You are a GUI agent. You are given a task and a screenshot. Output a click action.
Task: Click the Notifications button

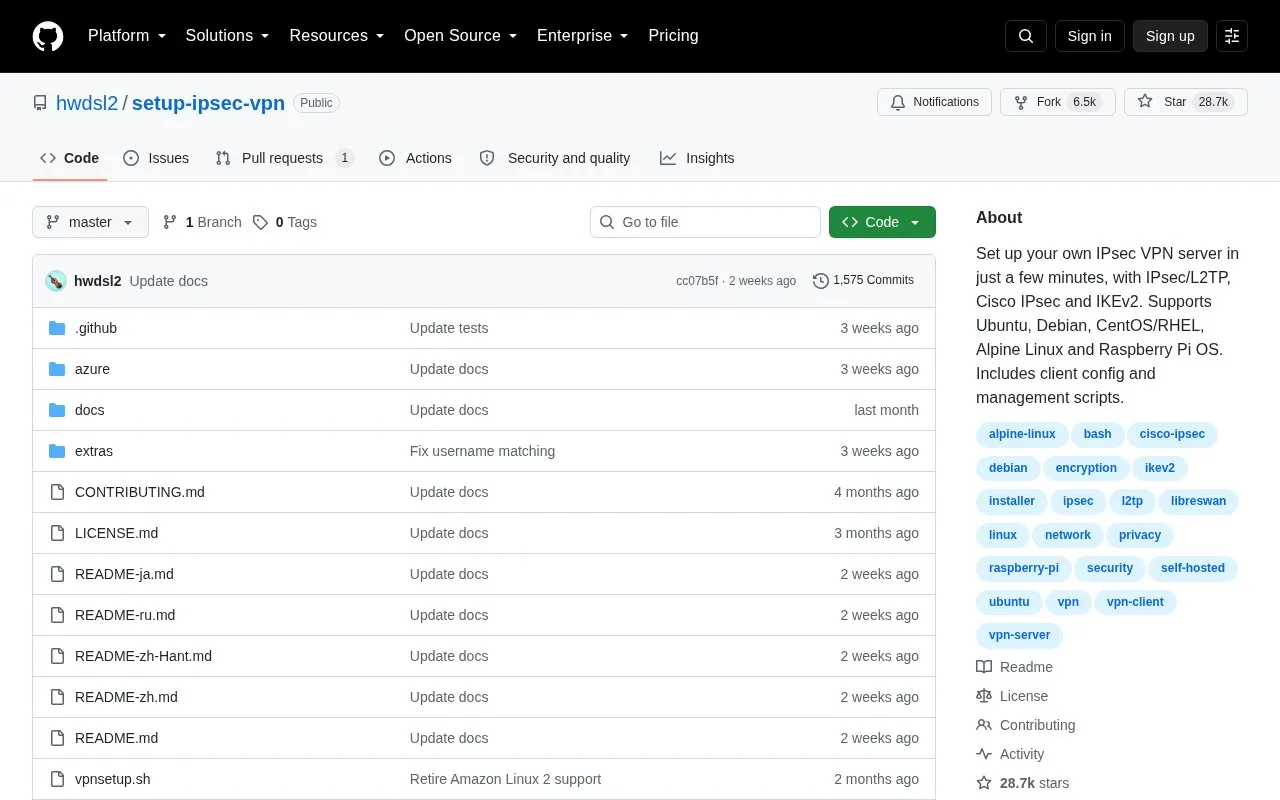coord(934,102)
